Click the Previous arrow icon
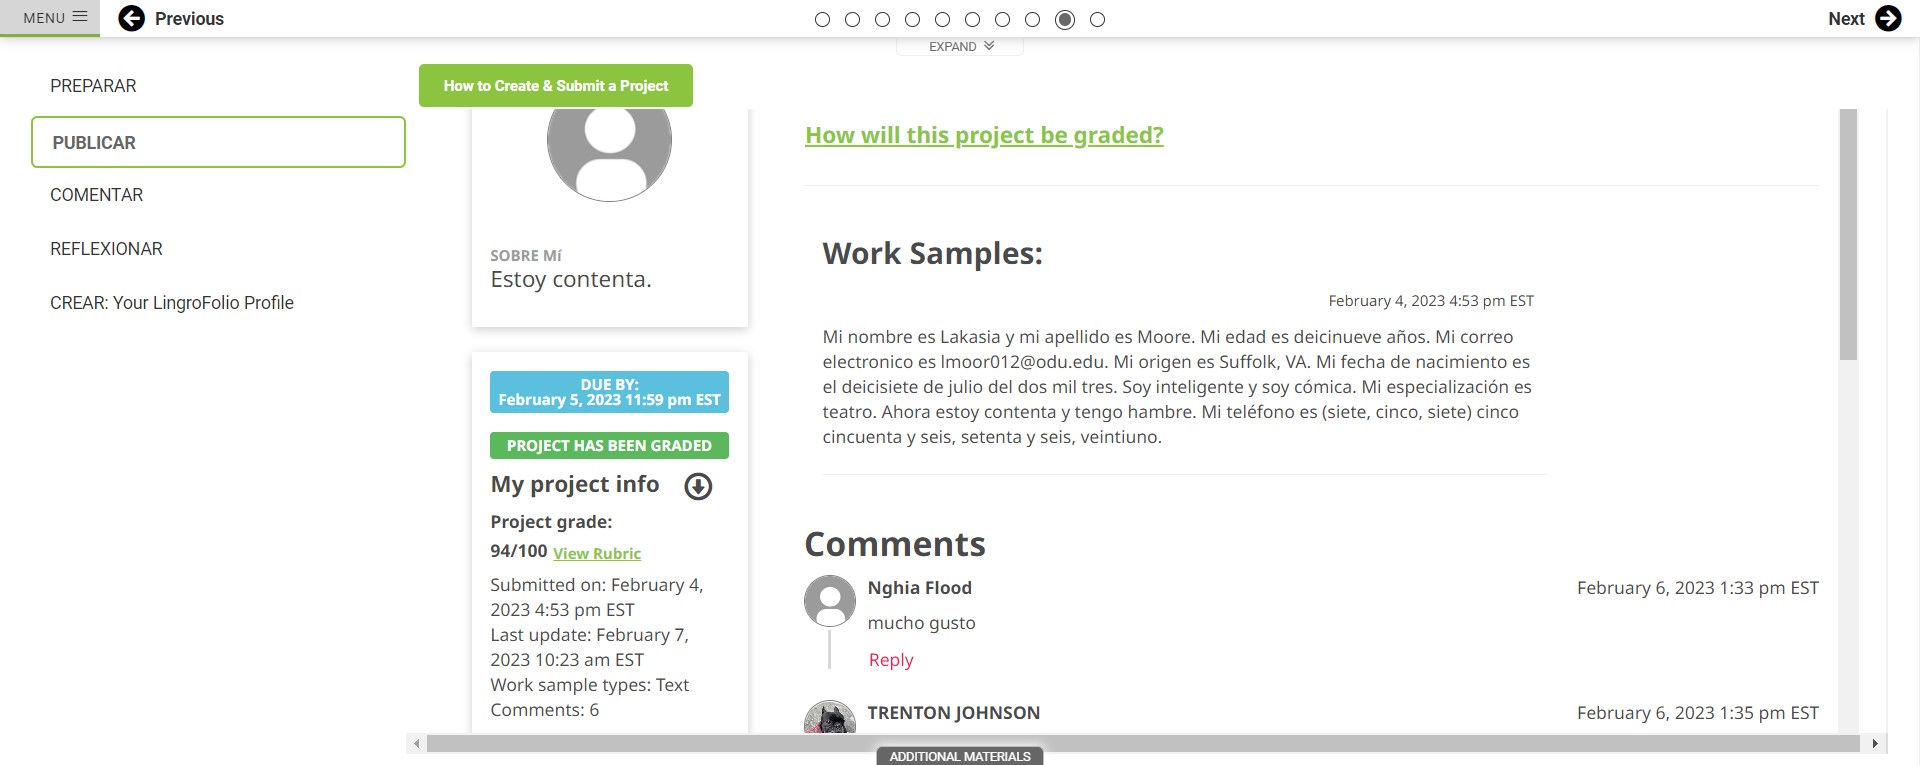 point(131,18)
